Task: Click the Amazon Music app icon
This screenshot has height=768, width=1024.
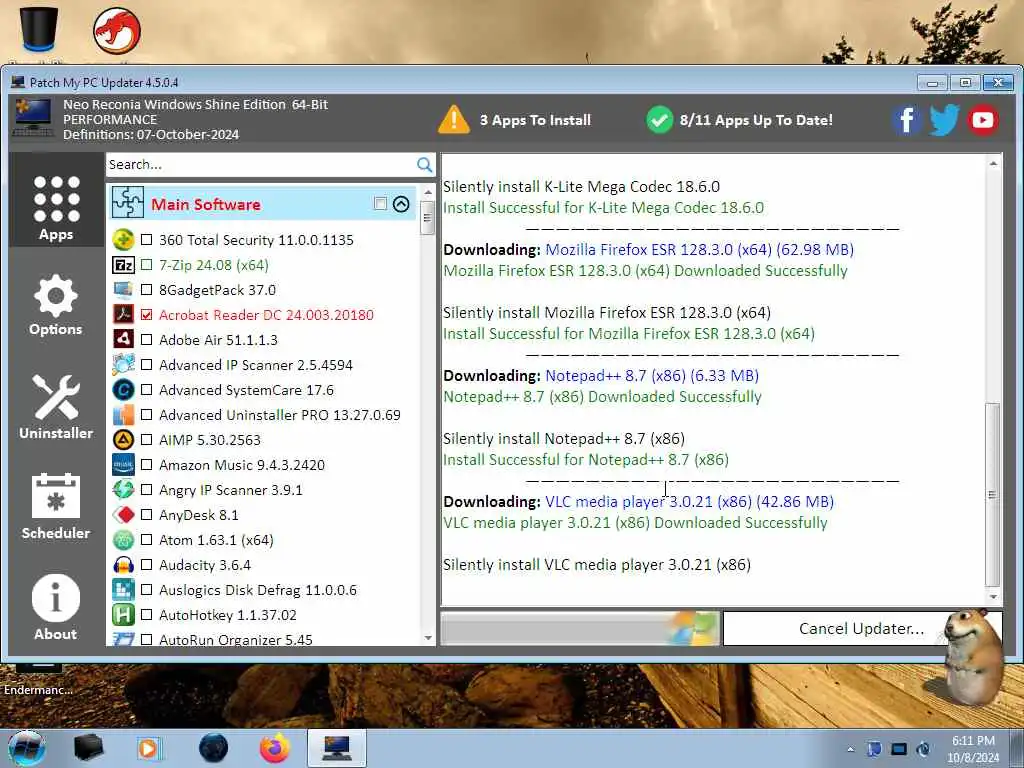Action: (x=123, y=465)
